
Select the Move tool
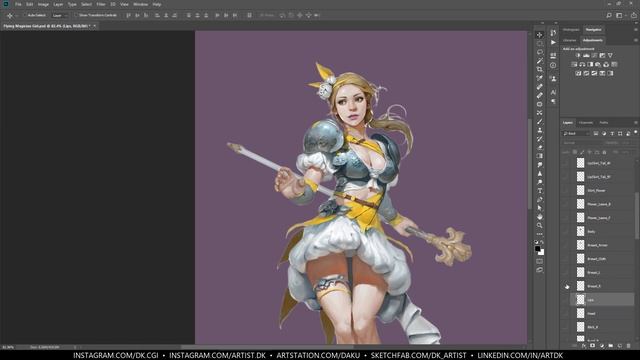540,35
